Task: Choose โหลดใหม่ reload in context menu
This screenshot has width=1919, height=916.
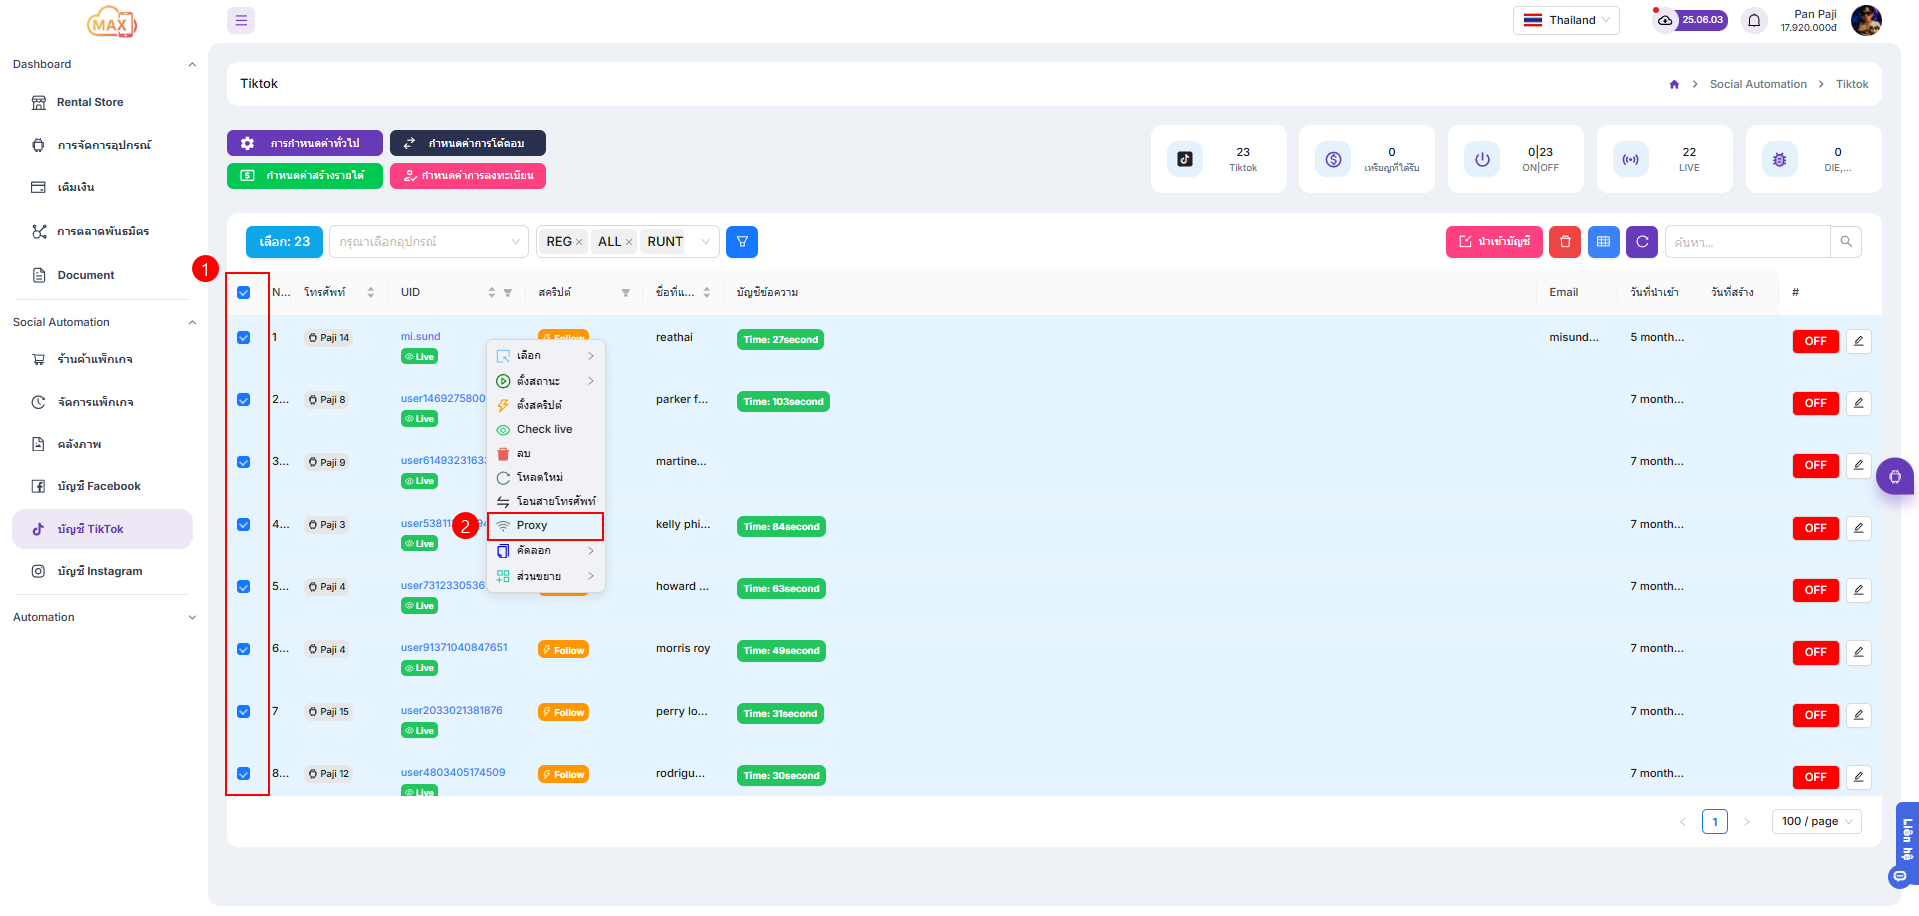Action: (545, 478)
